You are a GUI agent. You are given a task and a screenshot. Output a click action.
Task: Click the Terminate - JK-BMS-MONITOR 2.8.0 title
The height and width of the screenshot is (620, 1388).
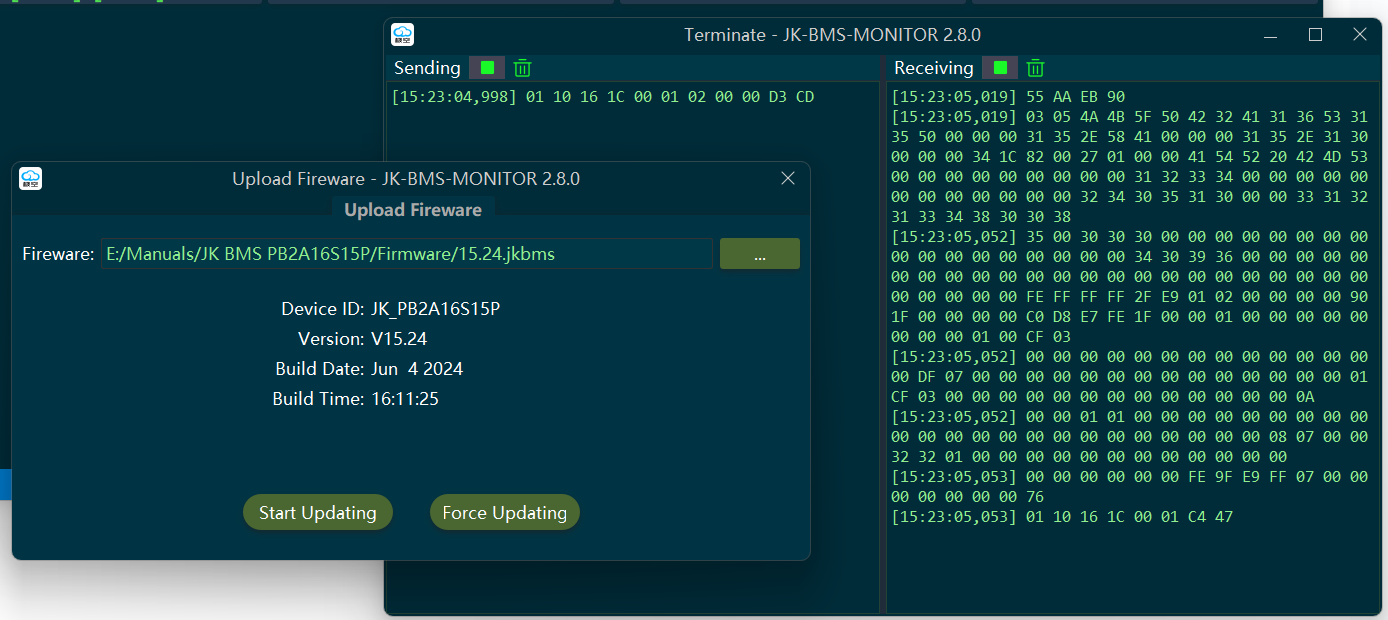832,35
